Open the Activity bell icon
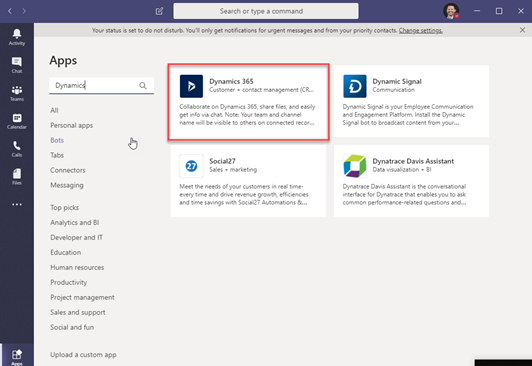 (17, 37)
